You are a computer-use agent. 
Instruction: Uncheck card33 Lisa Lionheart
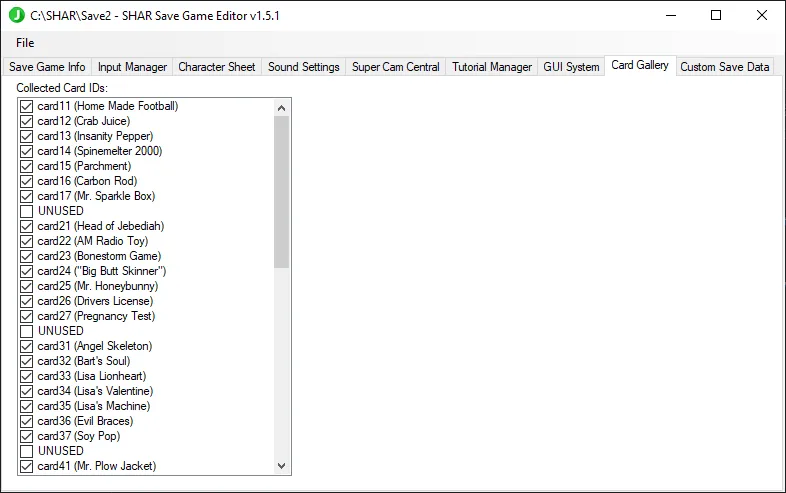click(27, 376)
